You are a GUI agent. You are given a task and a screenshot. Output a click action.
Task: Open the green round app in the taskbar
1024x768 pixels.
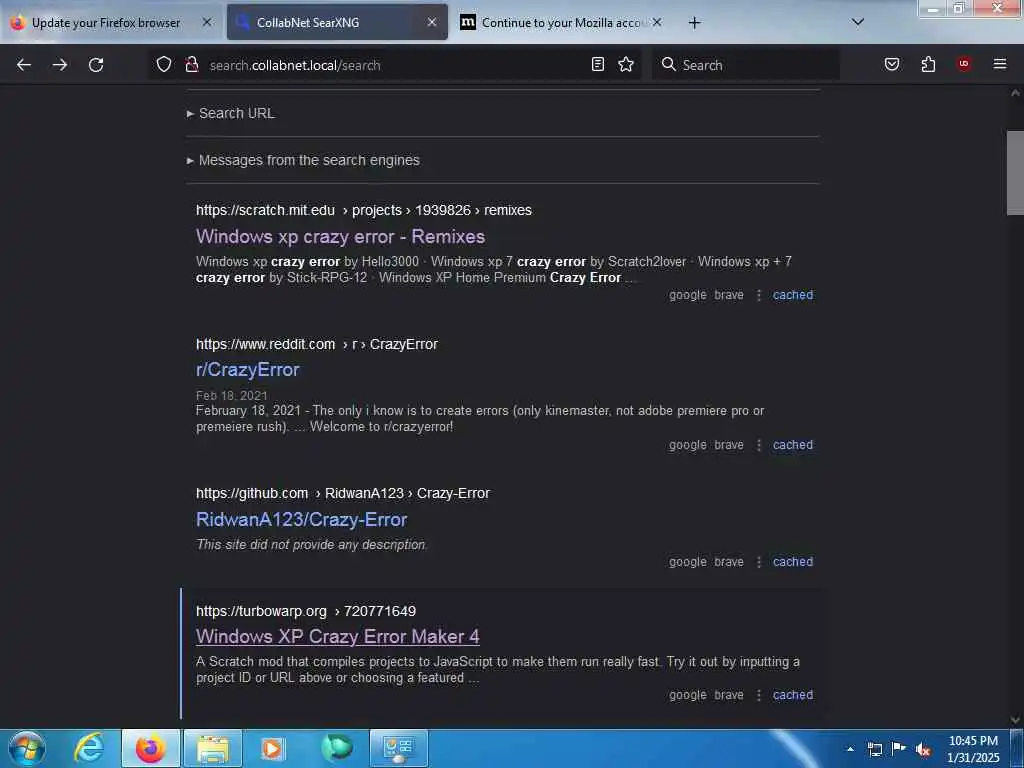point(337,748)
